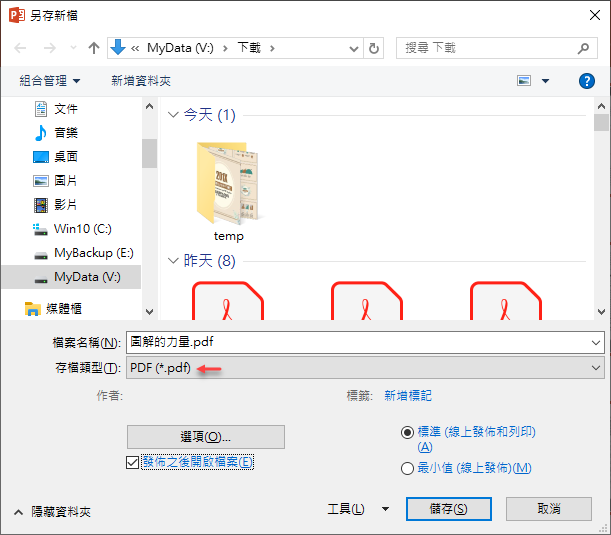Open the address bar history dropdown

click(x=353, y=49)
